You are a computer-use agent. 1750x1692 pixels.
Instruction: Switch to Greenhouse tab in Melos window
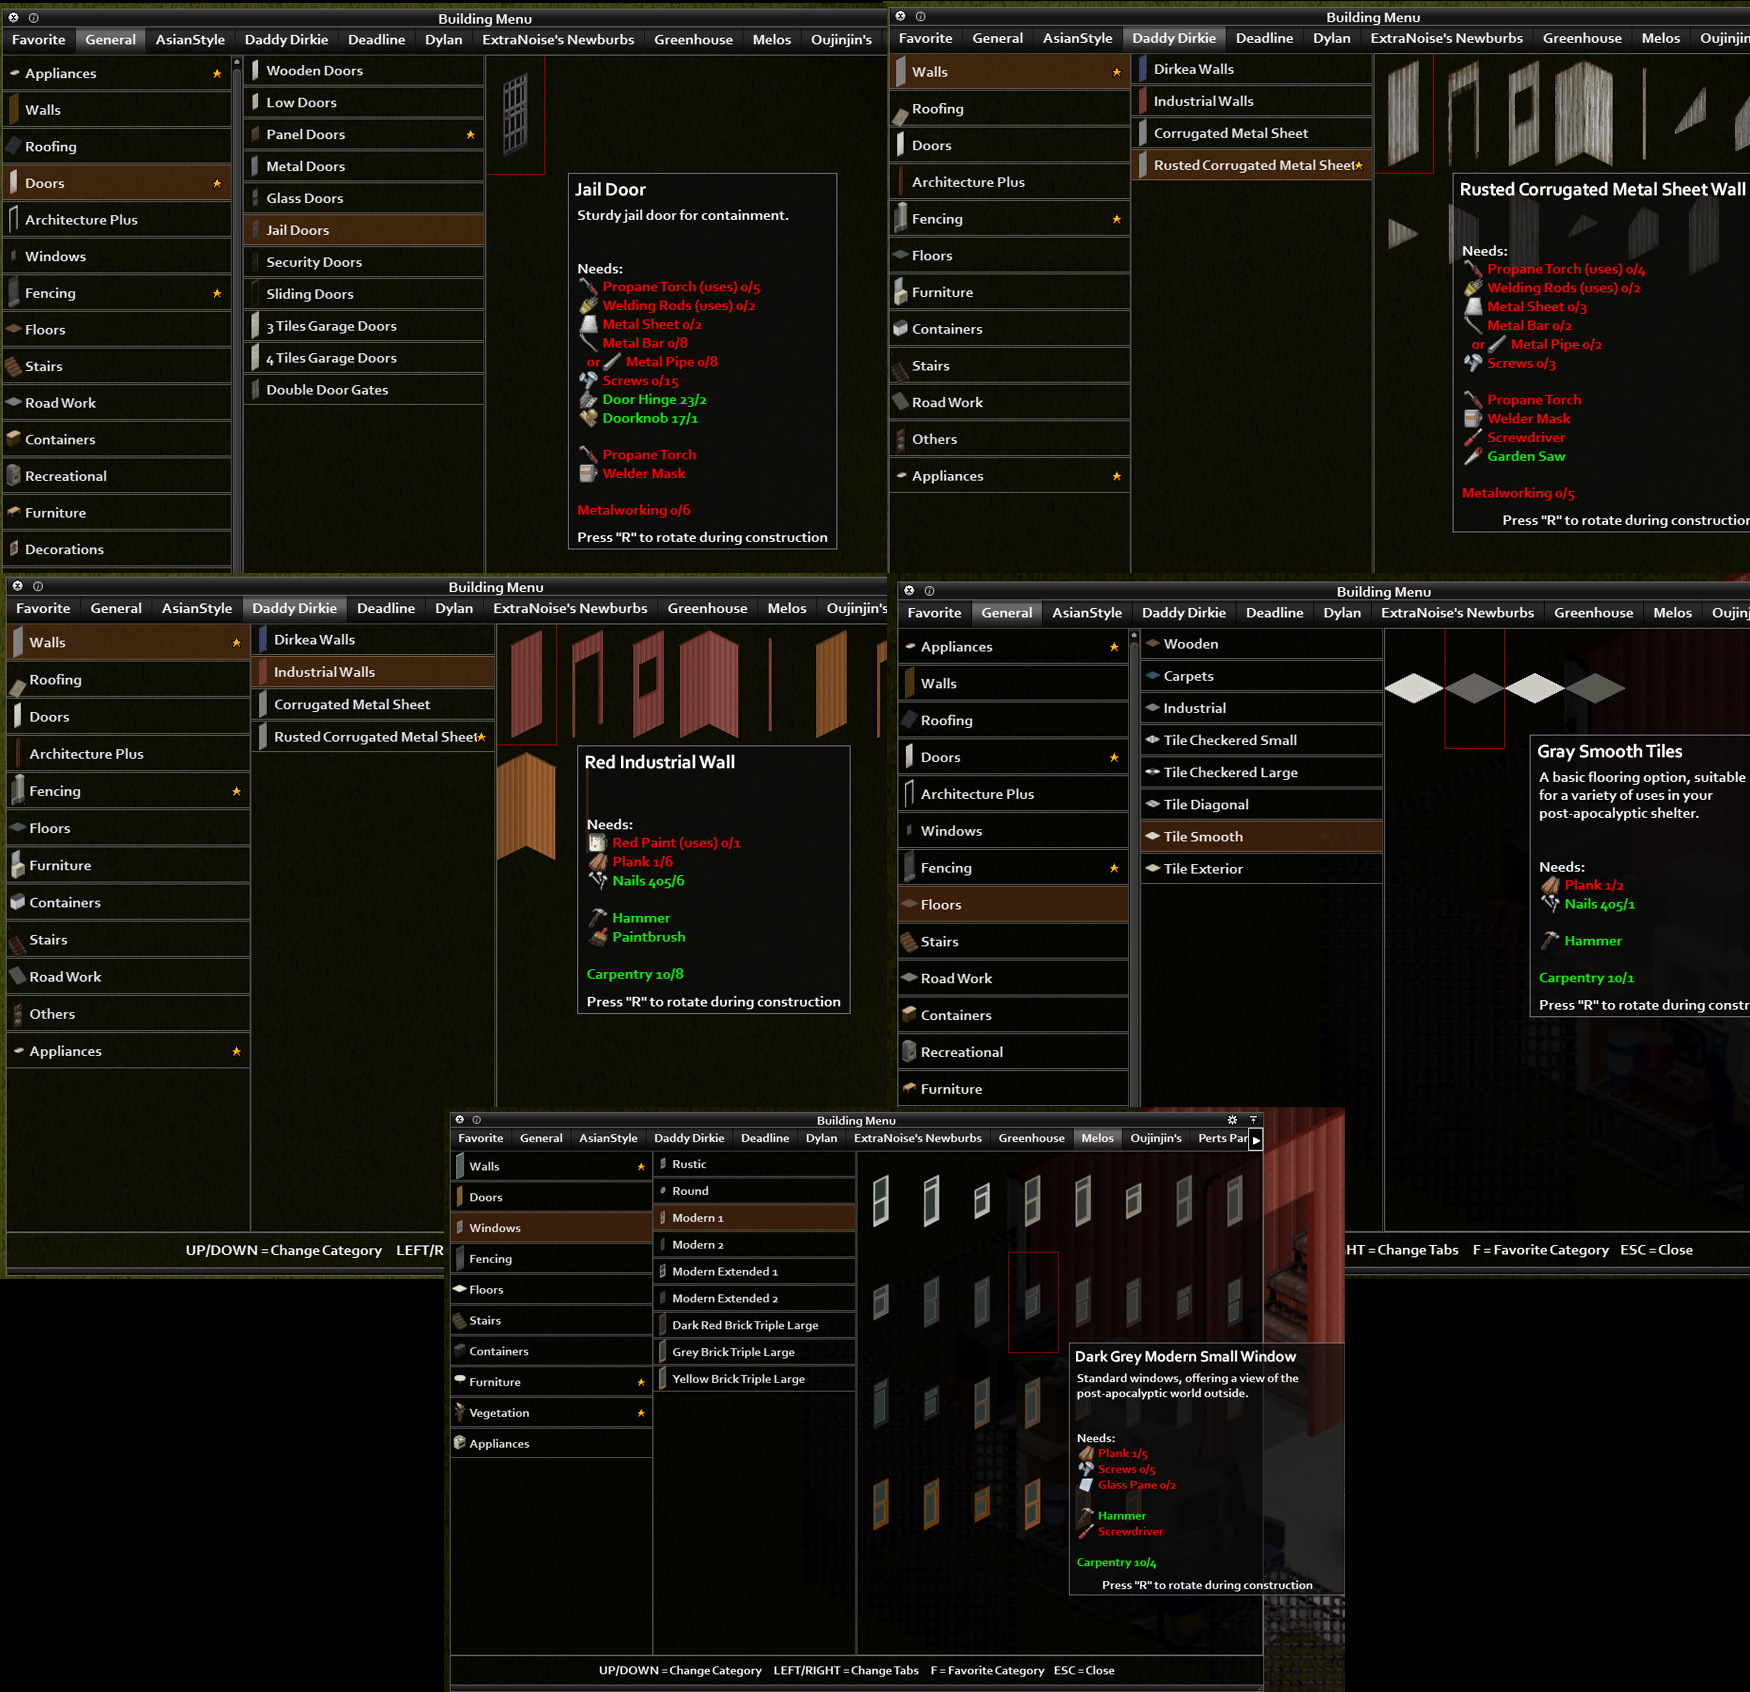1031,1138
